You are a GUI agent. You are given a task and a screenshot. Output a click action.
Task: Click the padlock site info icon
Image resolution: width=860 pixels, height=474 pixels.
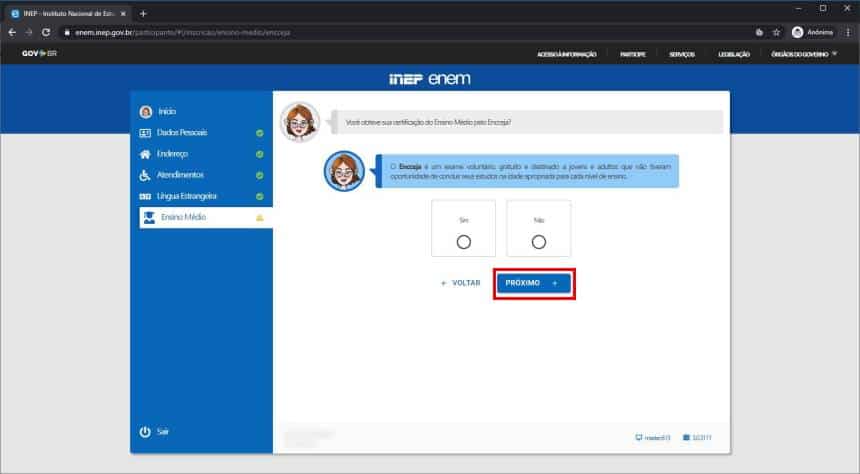[67, 32]
